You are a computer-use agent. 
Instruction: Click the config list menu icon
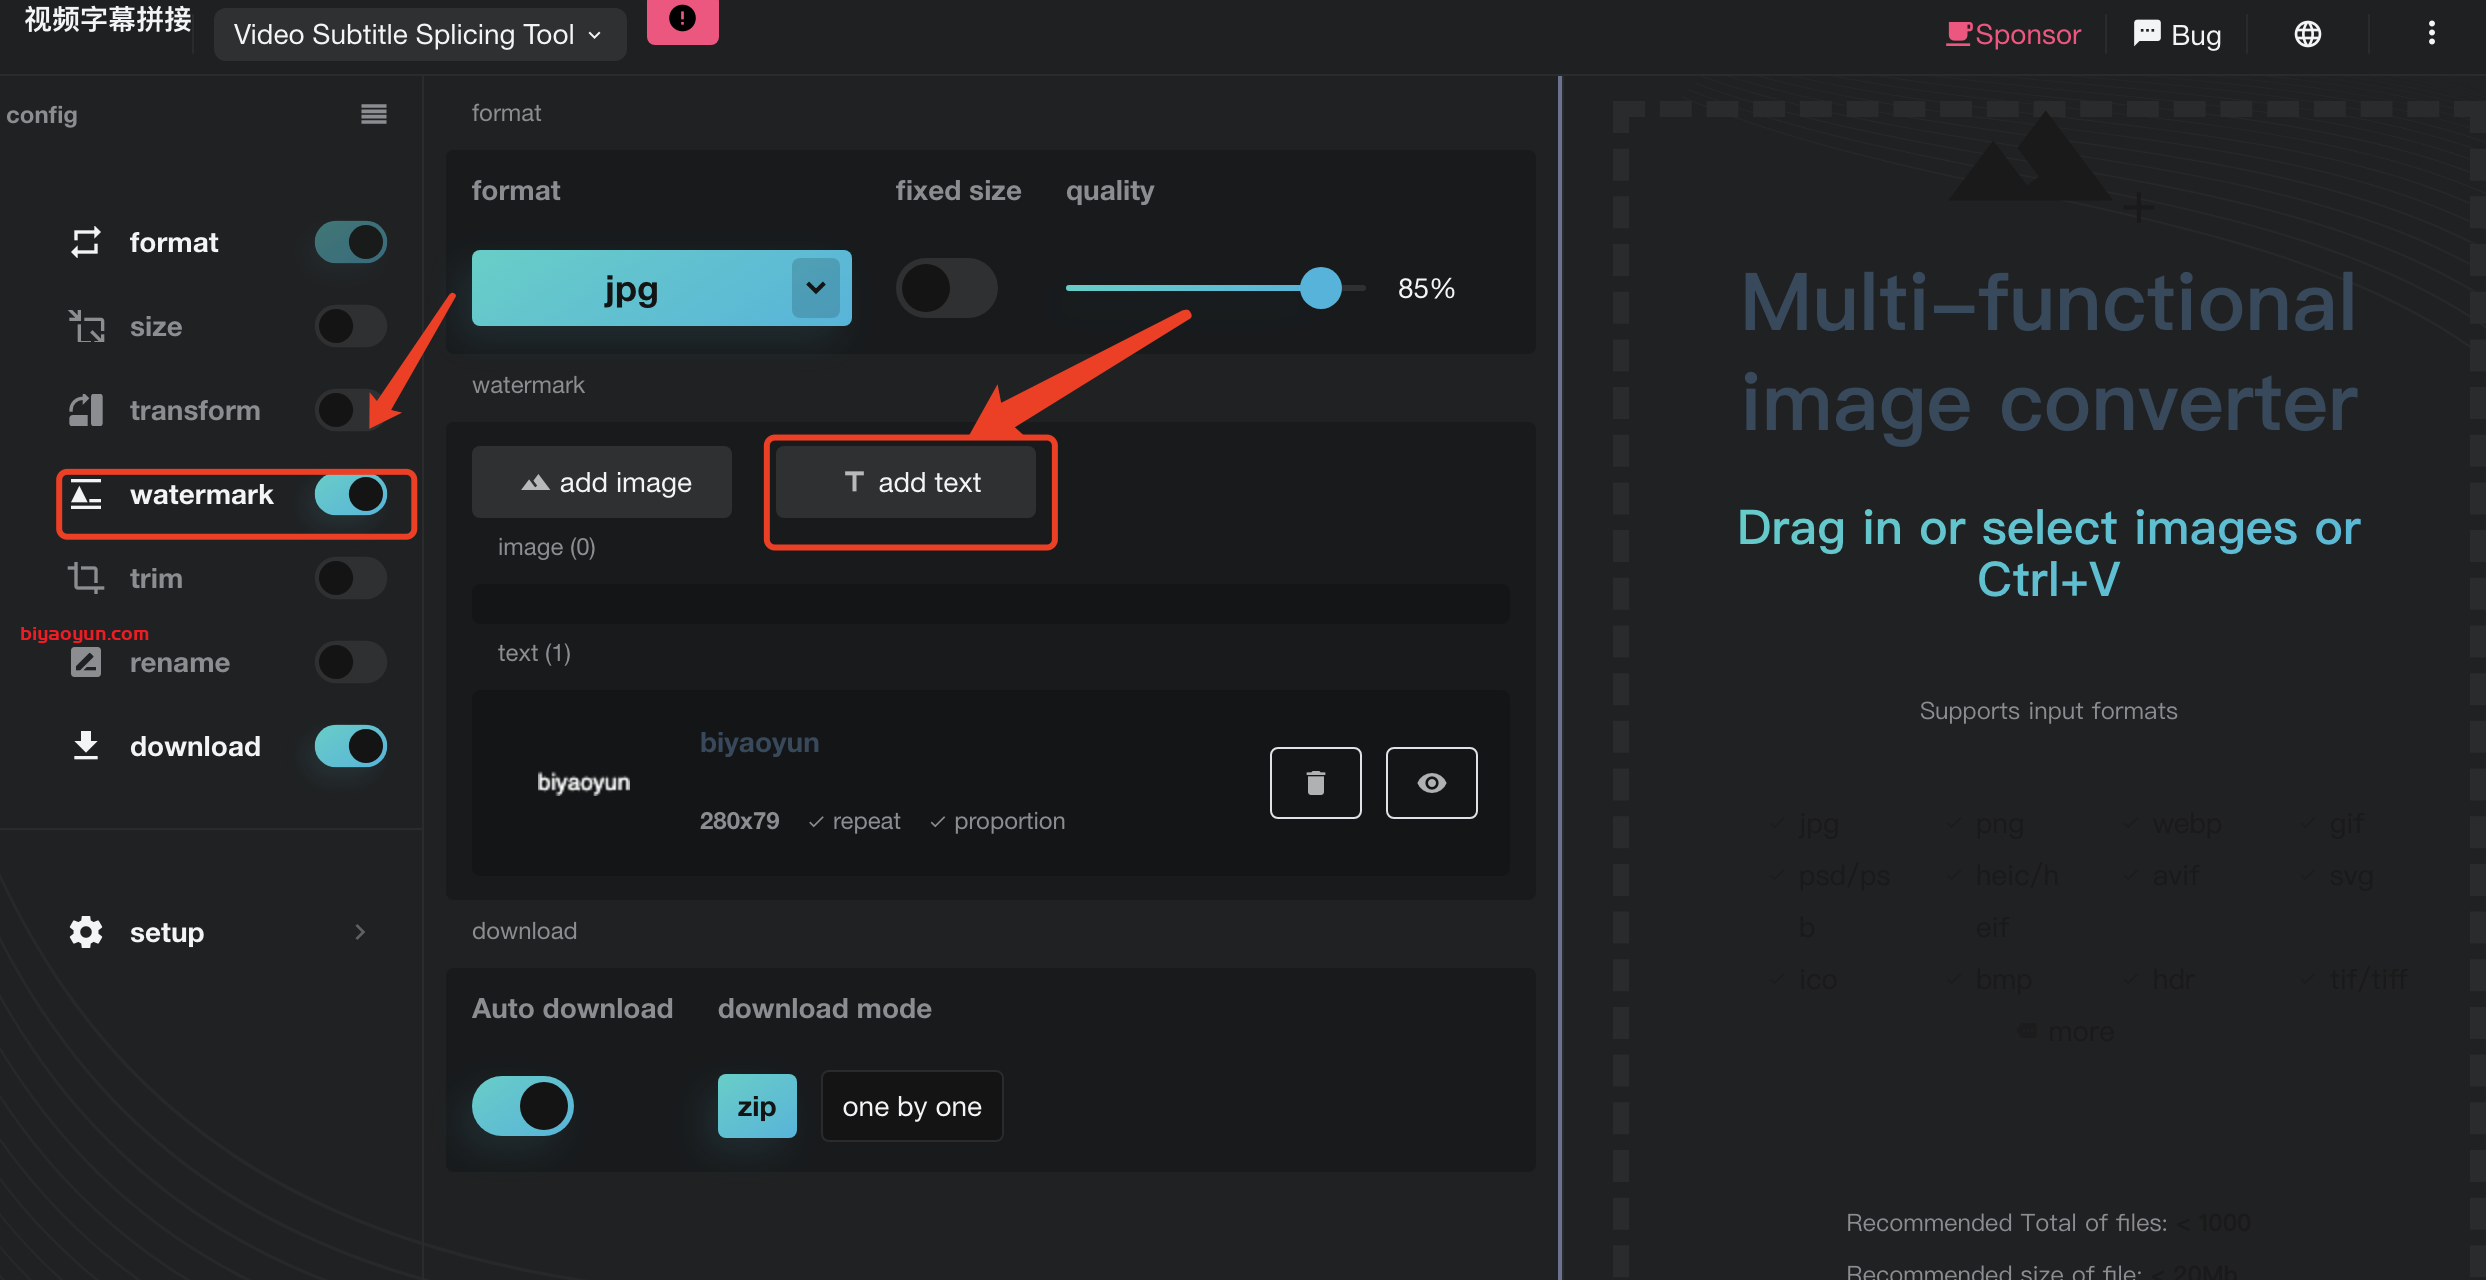tap(374, 114)
